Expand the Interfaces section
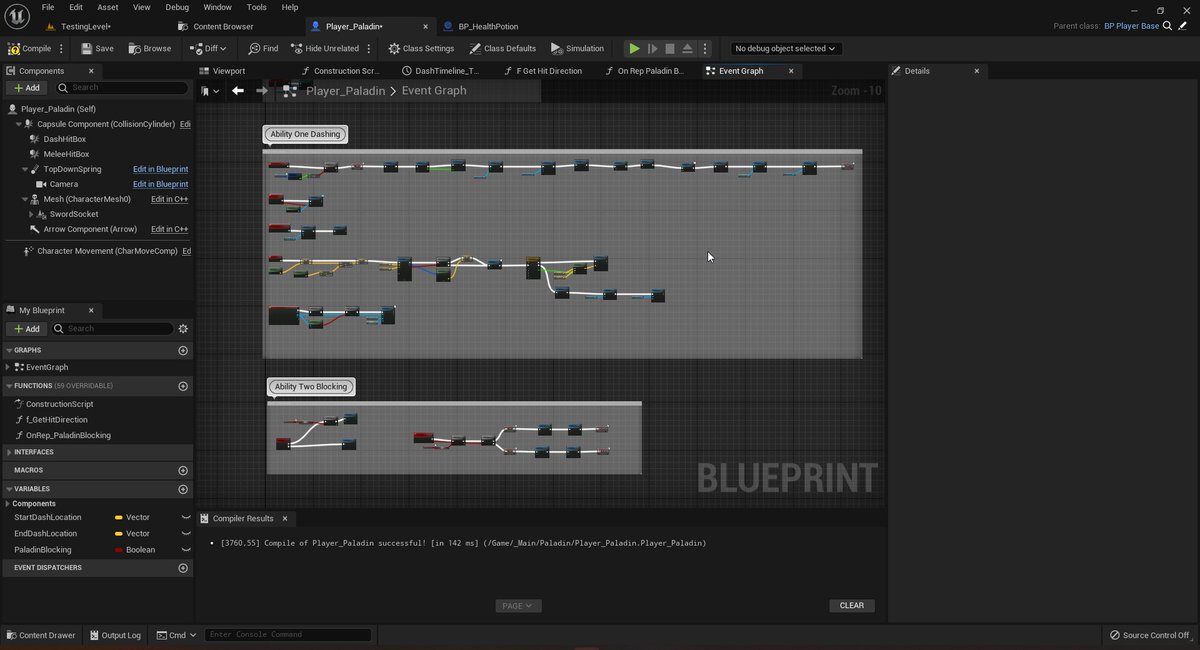 [8, 452]
